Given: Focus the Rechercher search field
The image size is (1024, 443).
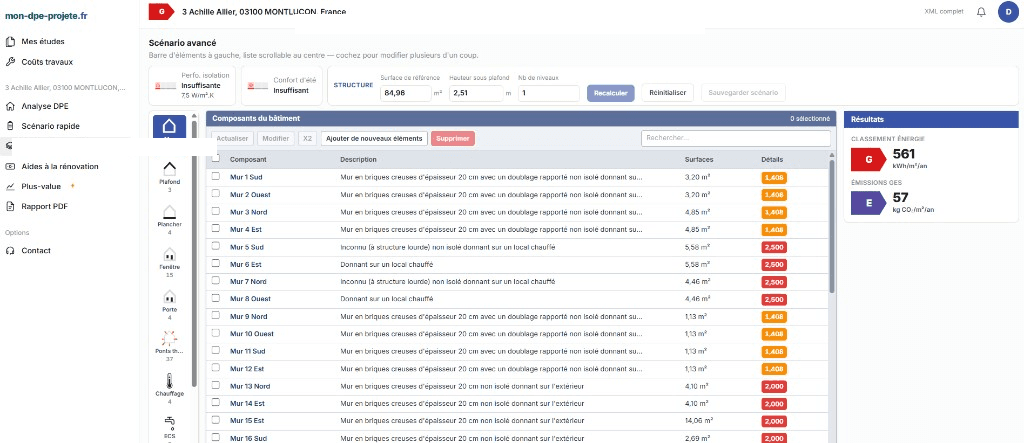Looking at the screenshot, I should click(x=736, y=139).
